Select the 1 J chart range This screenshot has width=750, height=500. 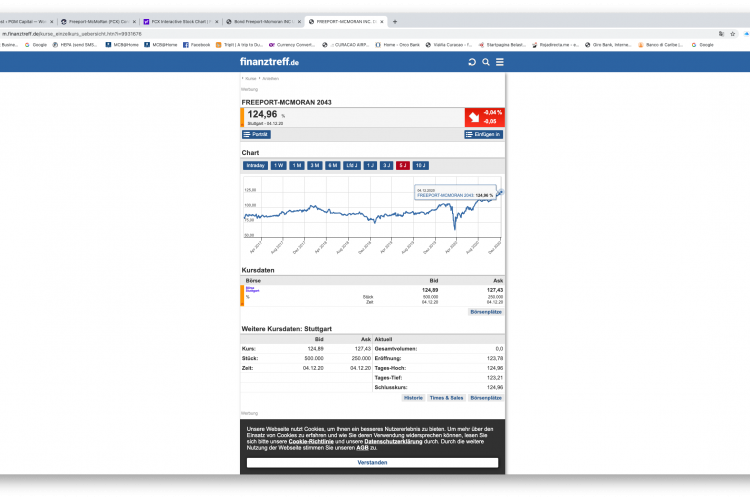click(x=370, y=166)
